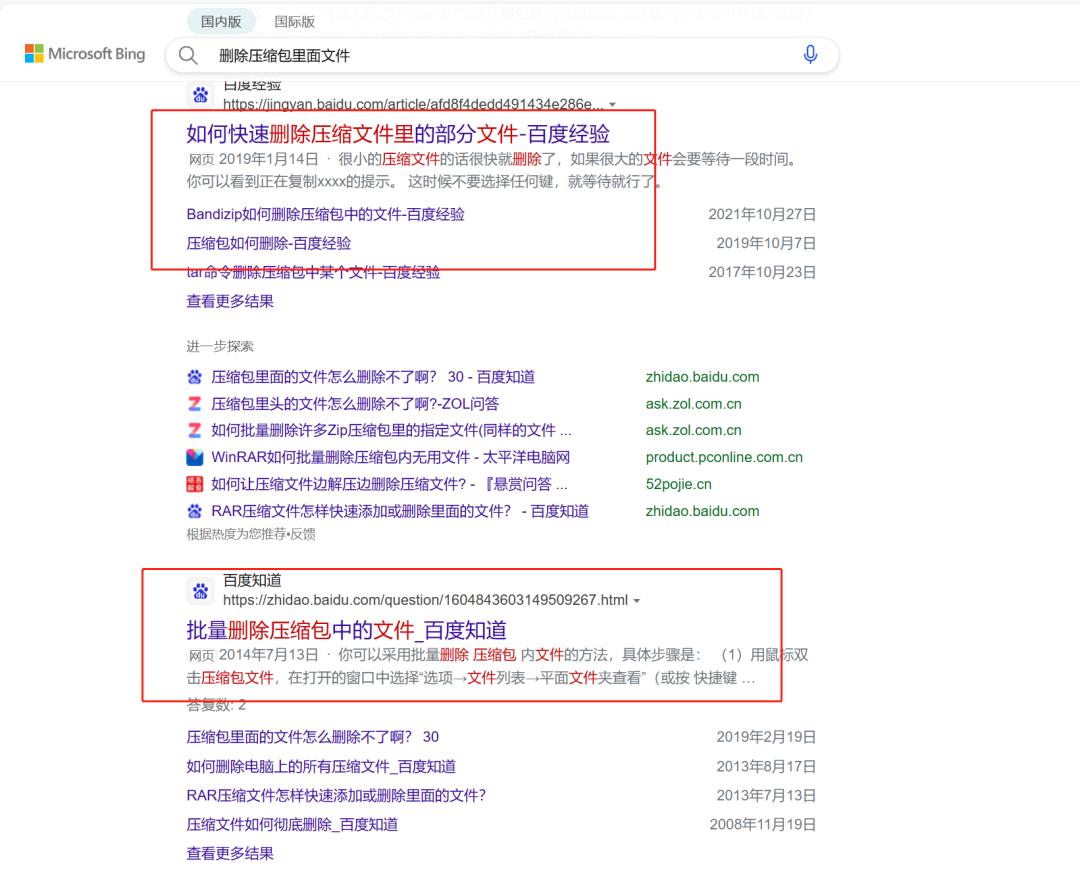The width and height of the screenshot is (1080, 882).
Task: Expand dropdown arrow after zhidao.baidu.com question URL
Action: (637, 601)
